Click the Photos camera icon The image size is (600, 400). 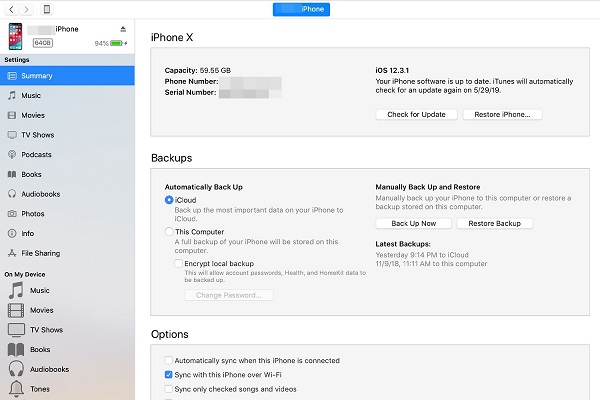[12, 214]
